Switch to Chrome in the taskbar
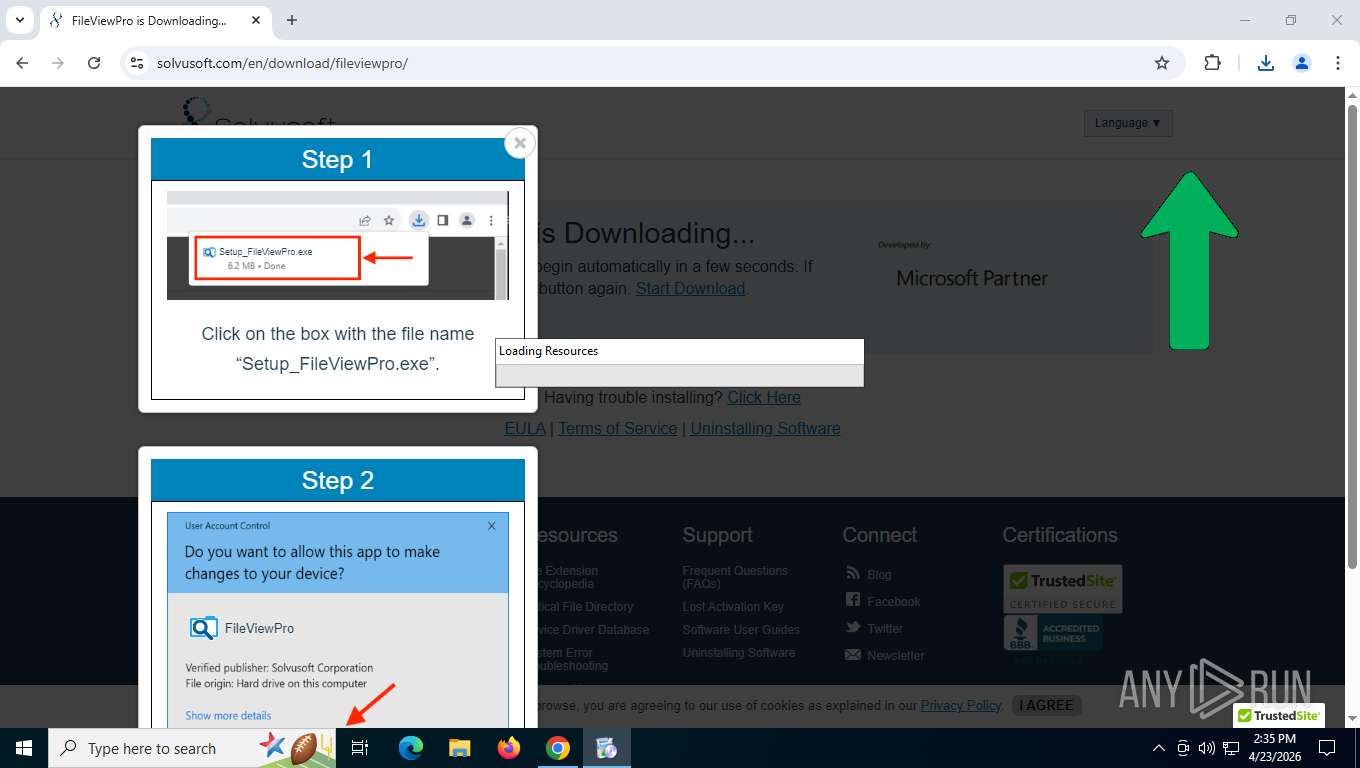This screenshot has height=768, width=1360. tap(558, 748)
